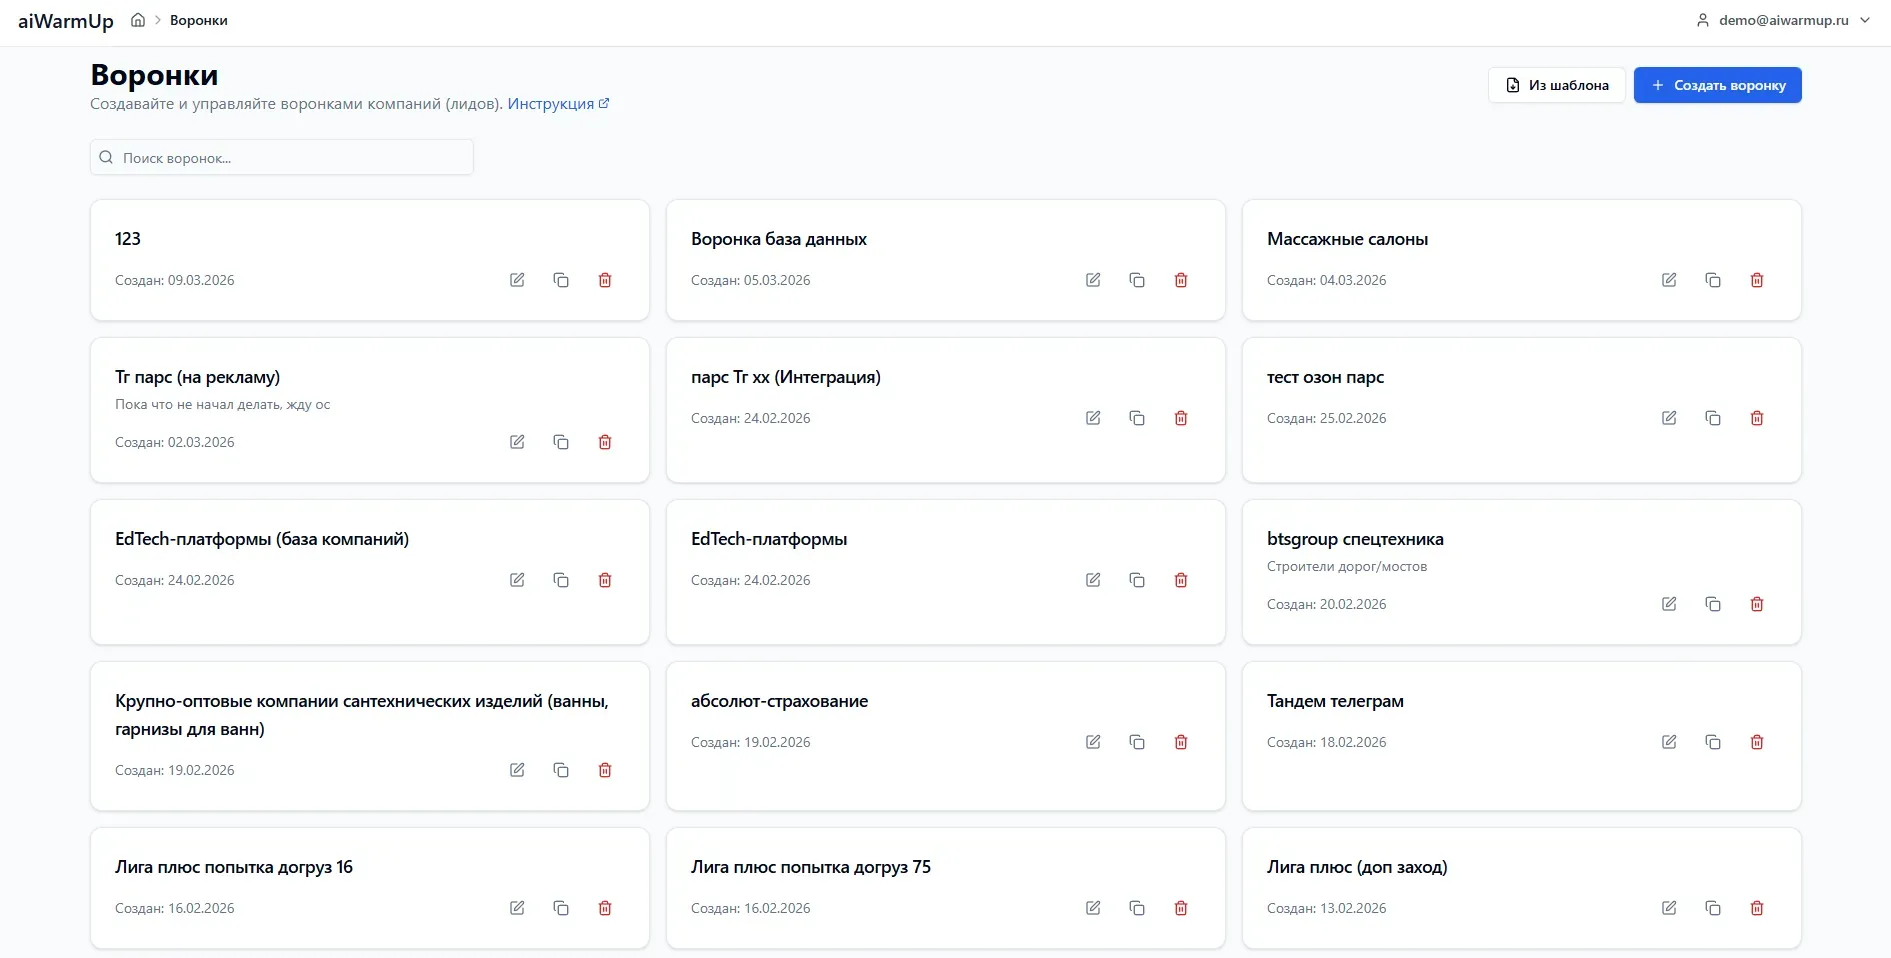Copy the Лига плюс (доп заход) funnel
Screen dimensions: 1891x958
click(x=1713, y=908)
